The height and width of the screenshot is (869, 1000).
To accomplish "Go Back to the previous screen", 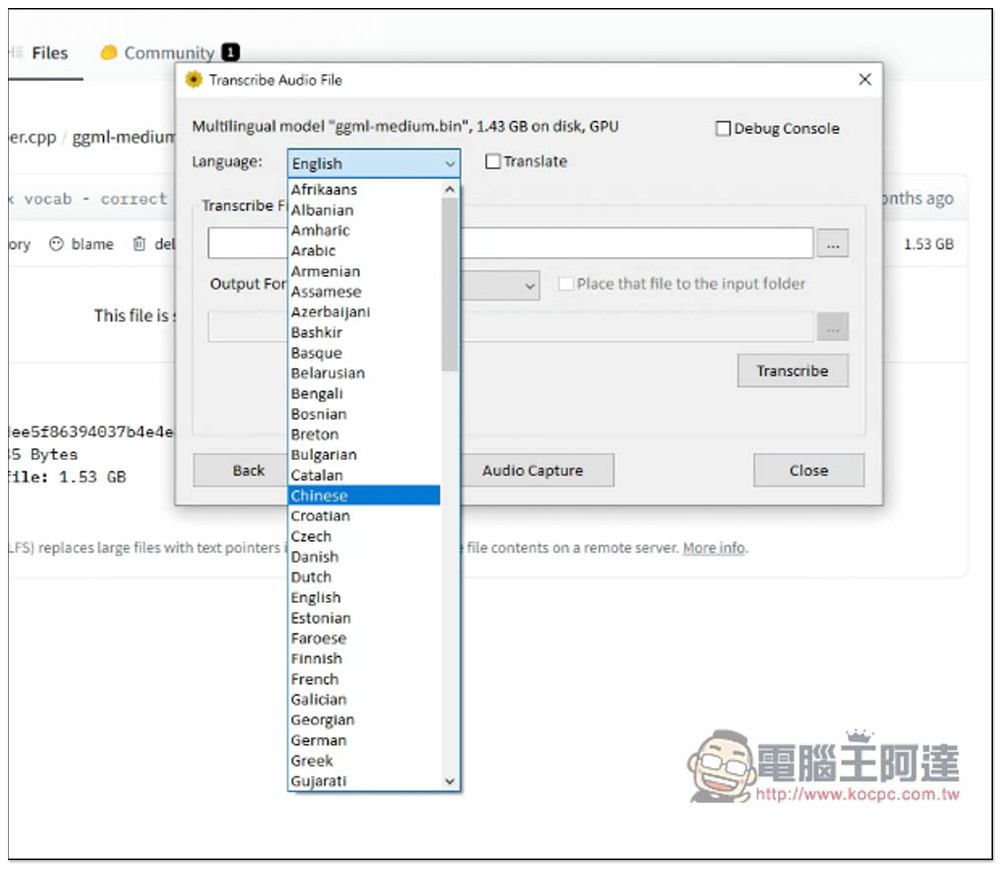I will 248,471.
